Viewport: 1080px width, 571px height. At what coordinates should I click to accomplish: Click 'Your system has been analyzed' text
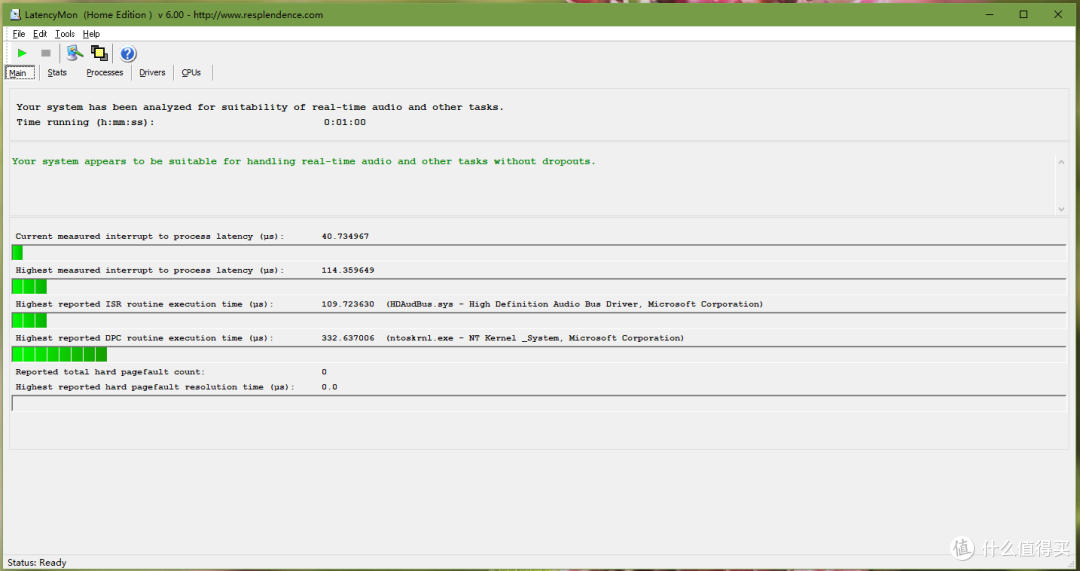(260, 107)
